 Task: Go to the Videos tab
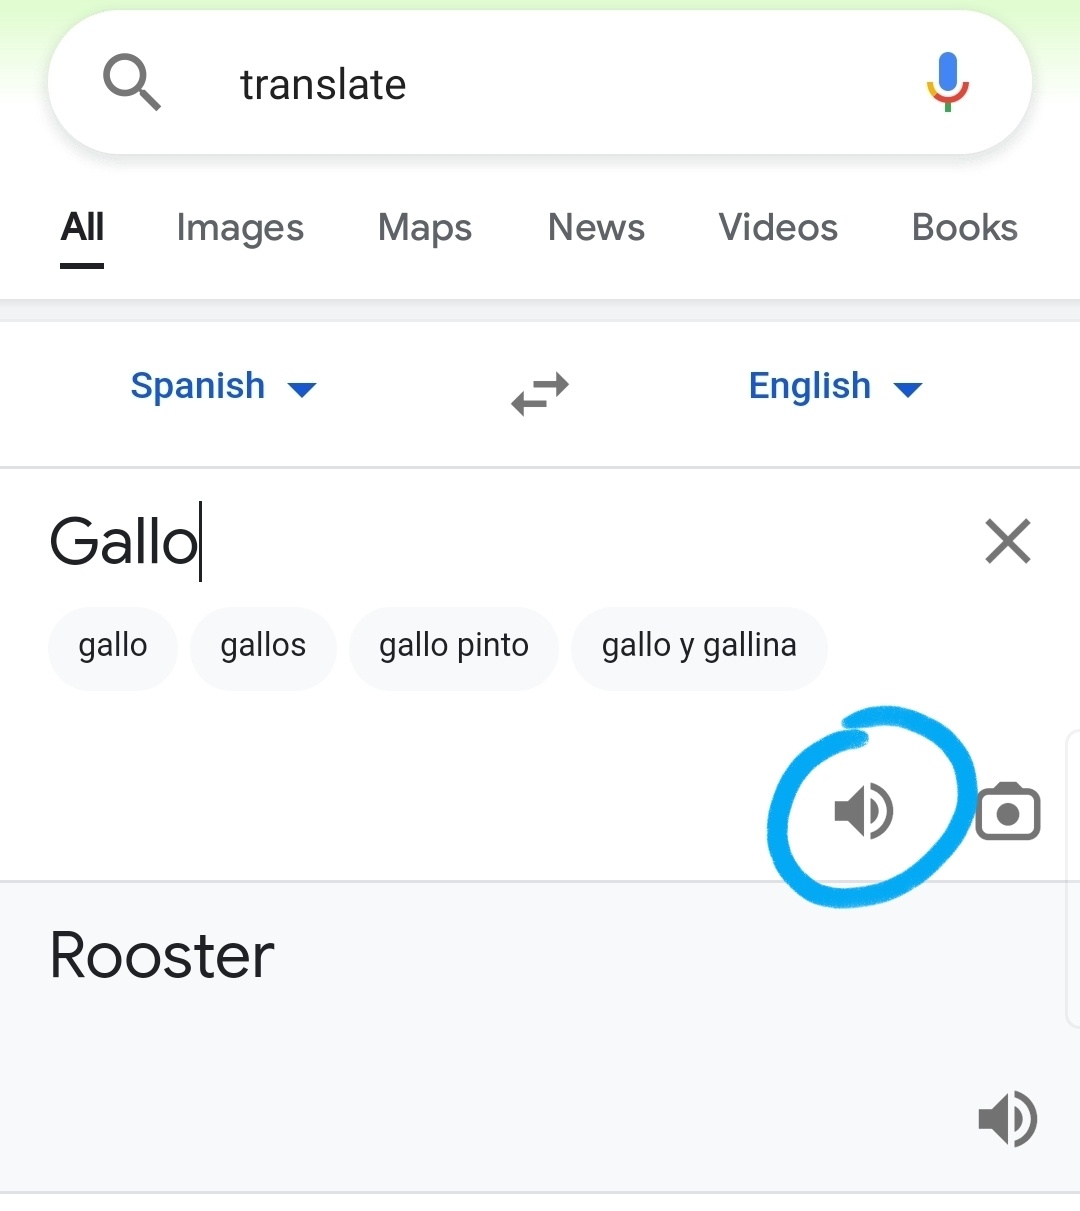point(778,228)
